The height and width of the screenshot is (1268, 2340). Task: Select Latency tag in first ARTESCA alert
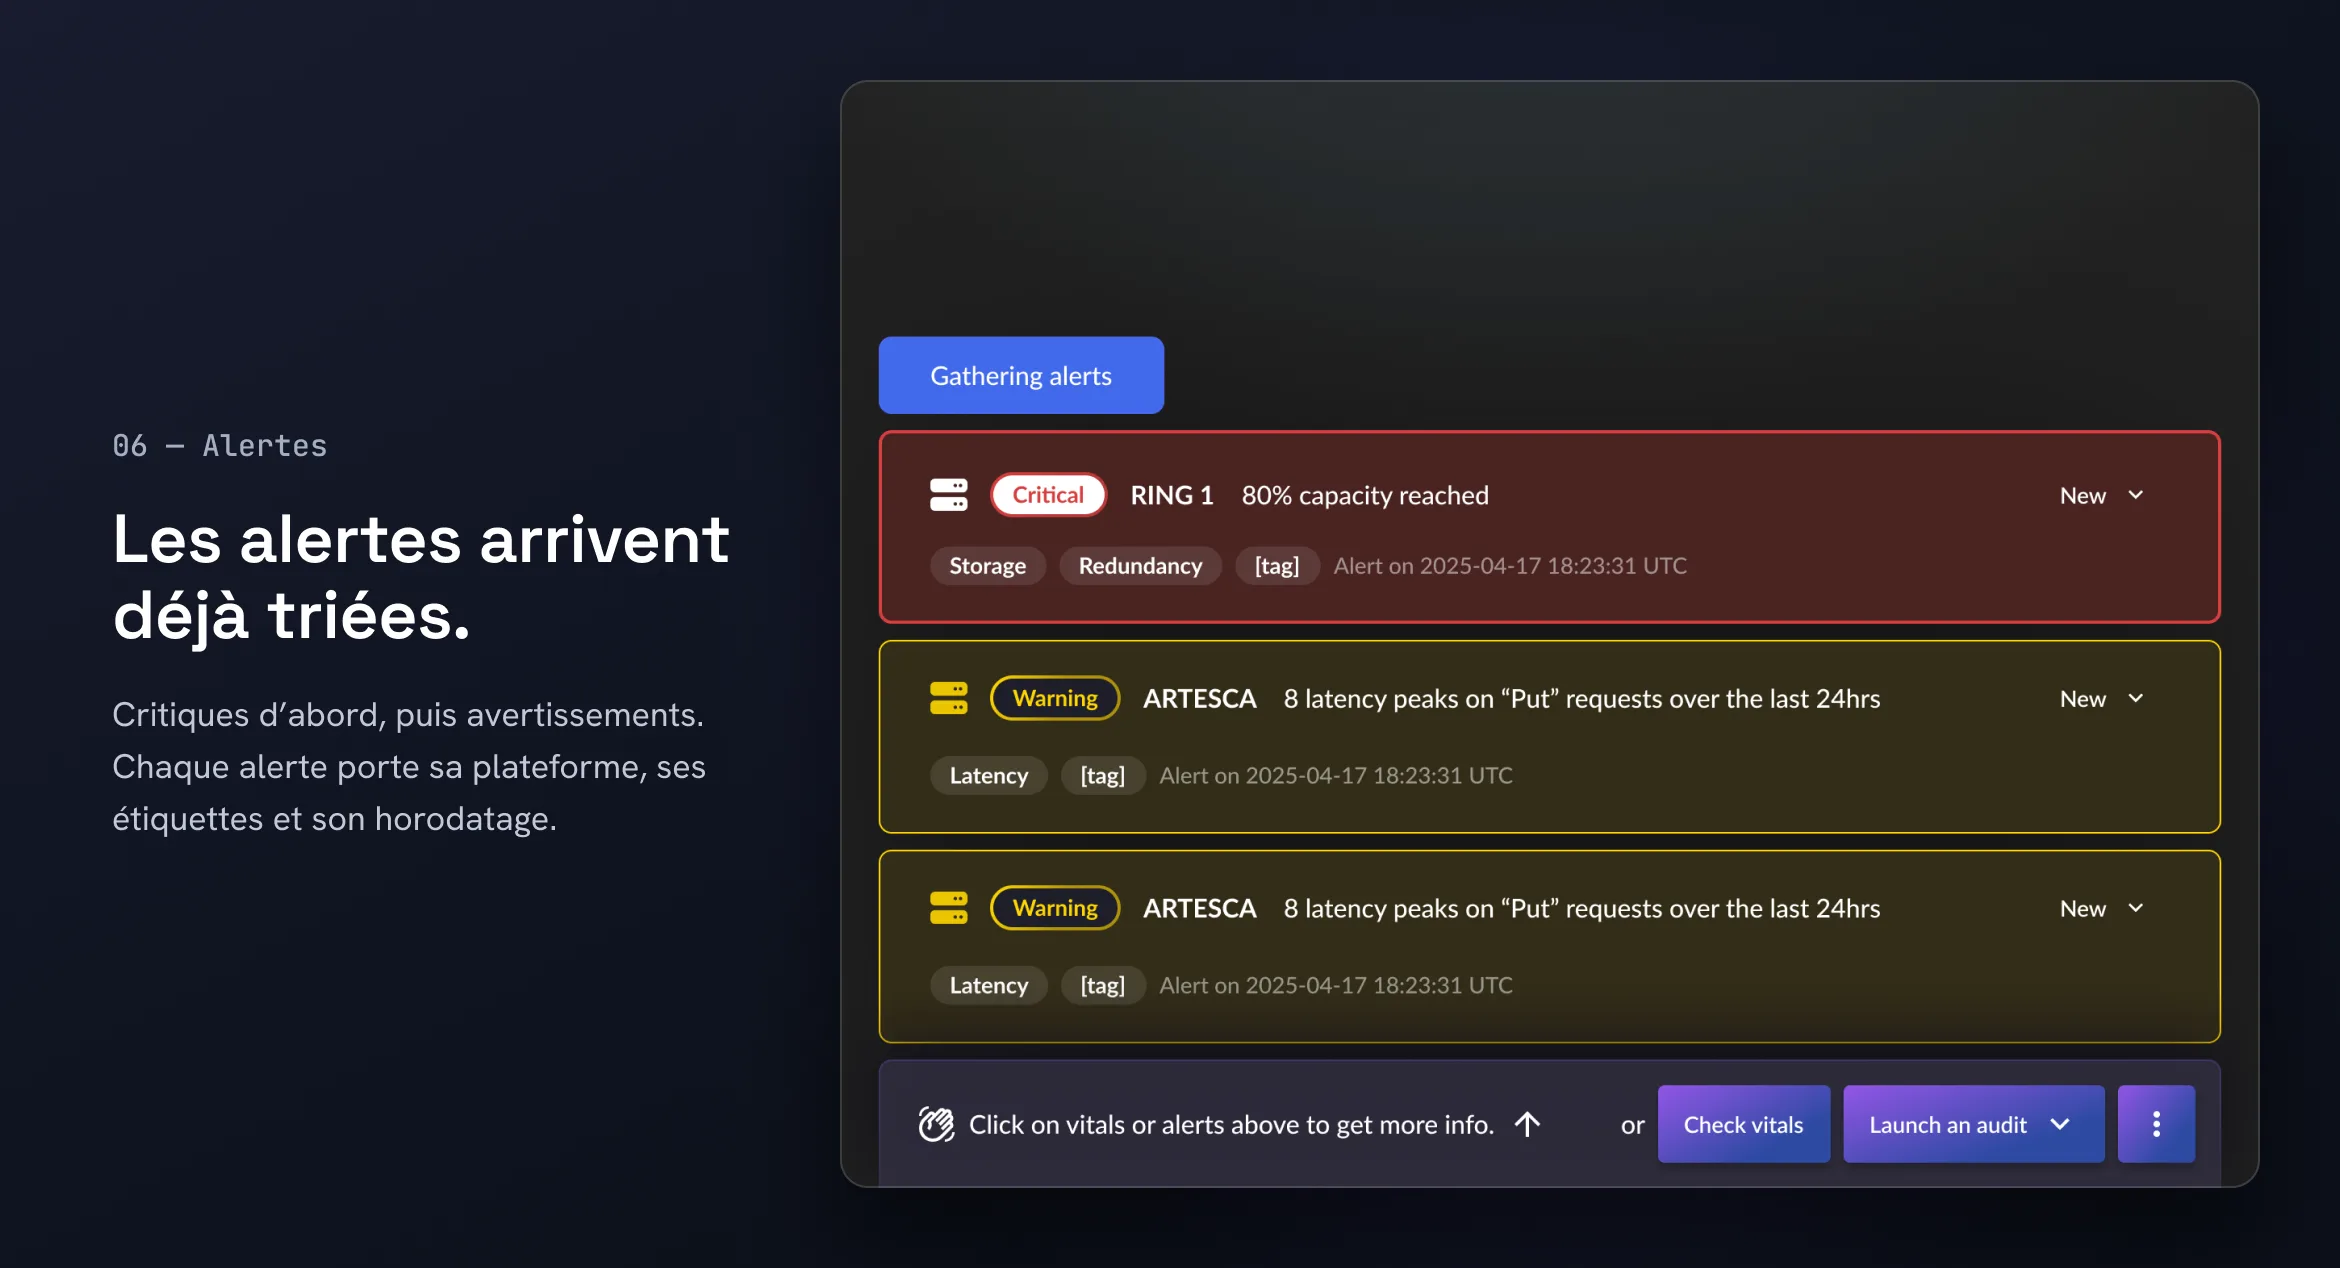(988, 776)
